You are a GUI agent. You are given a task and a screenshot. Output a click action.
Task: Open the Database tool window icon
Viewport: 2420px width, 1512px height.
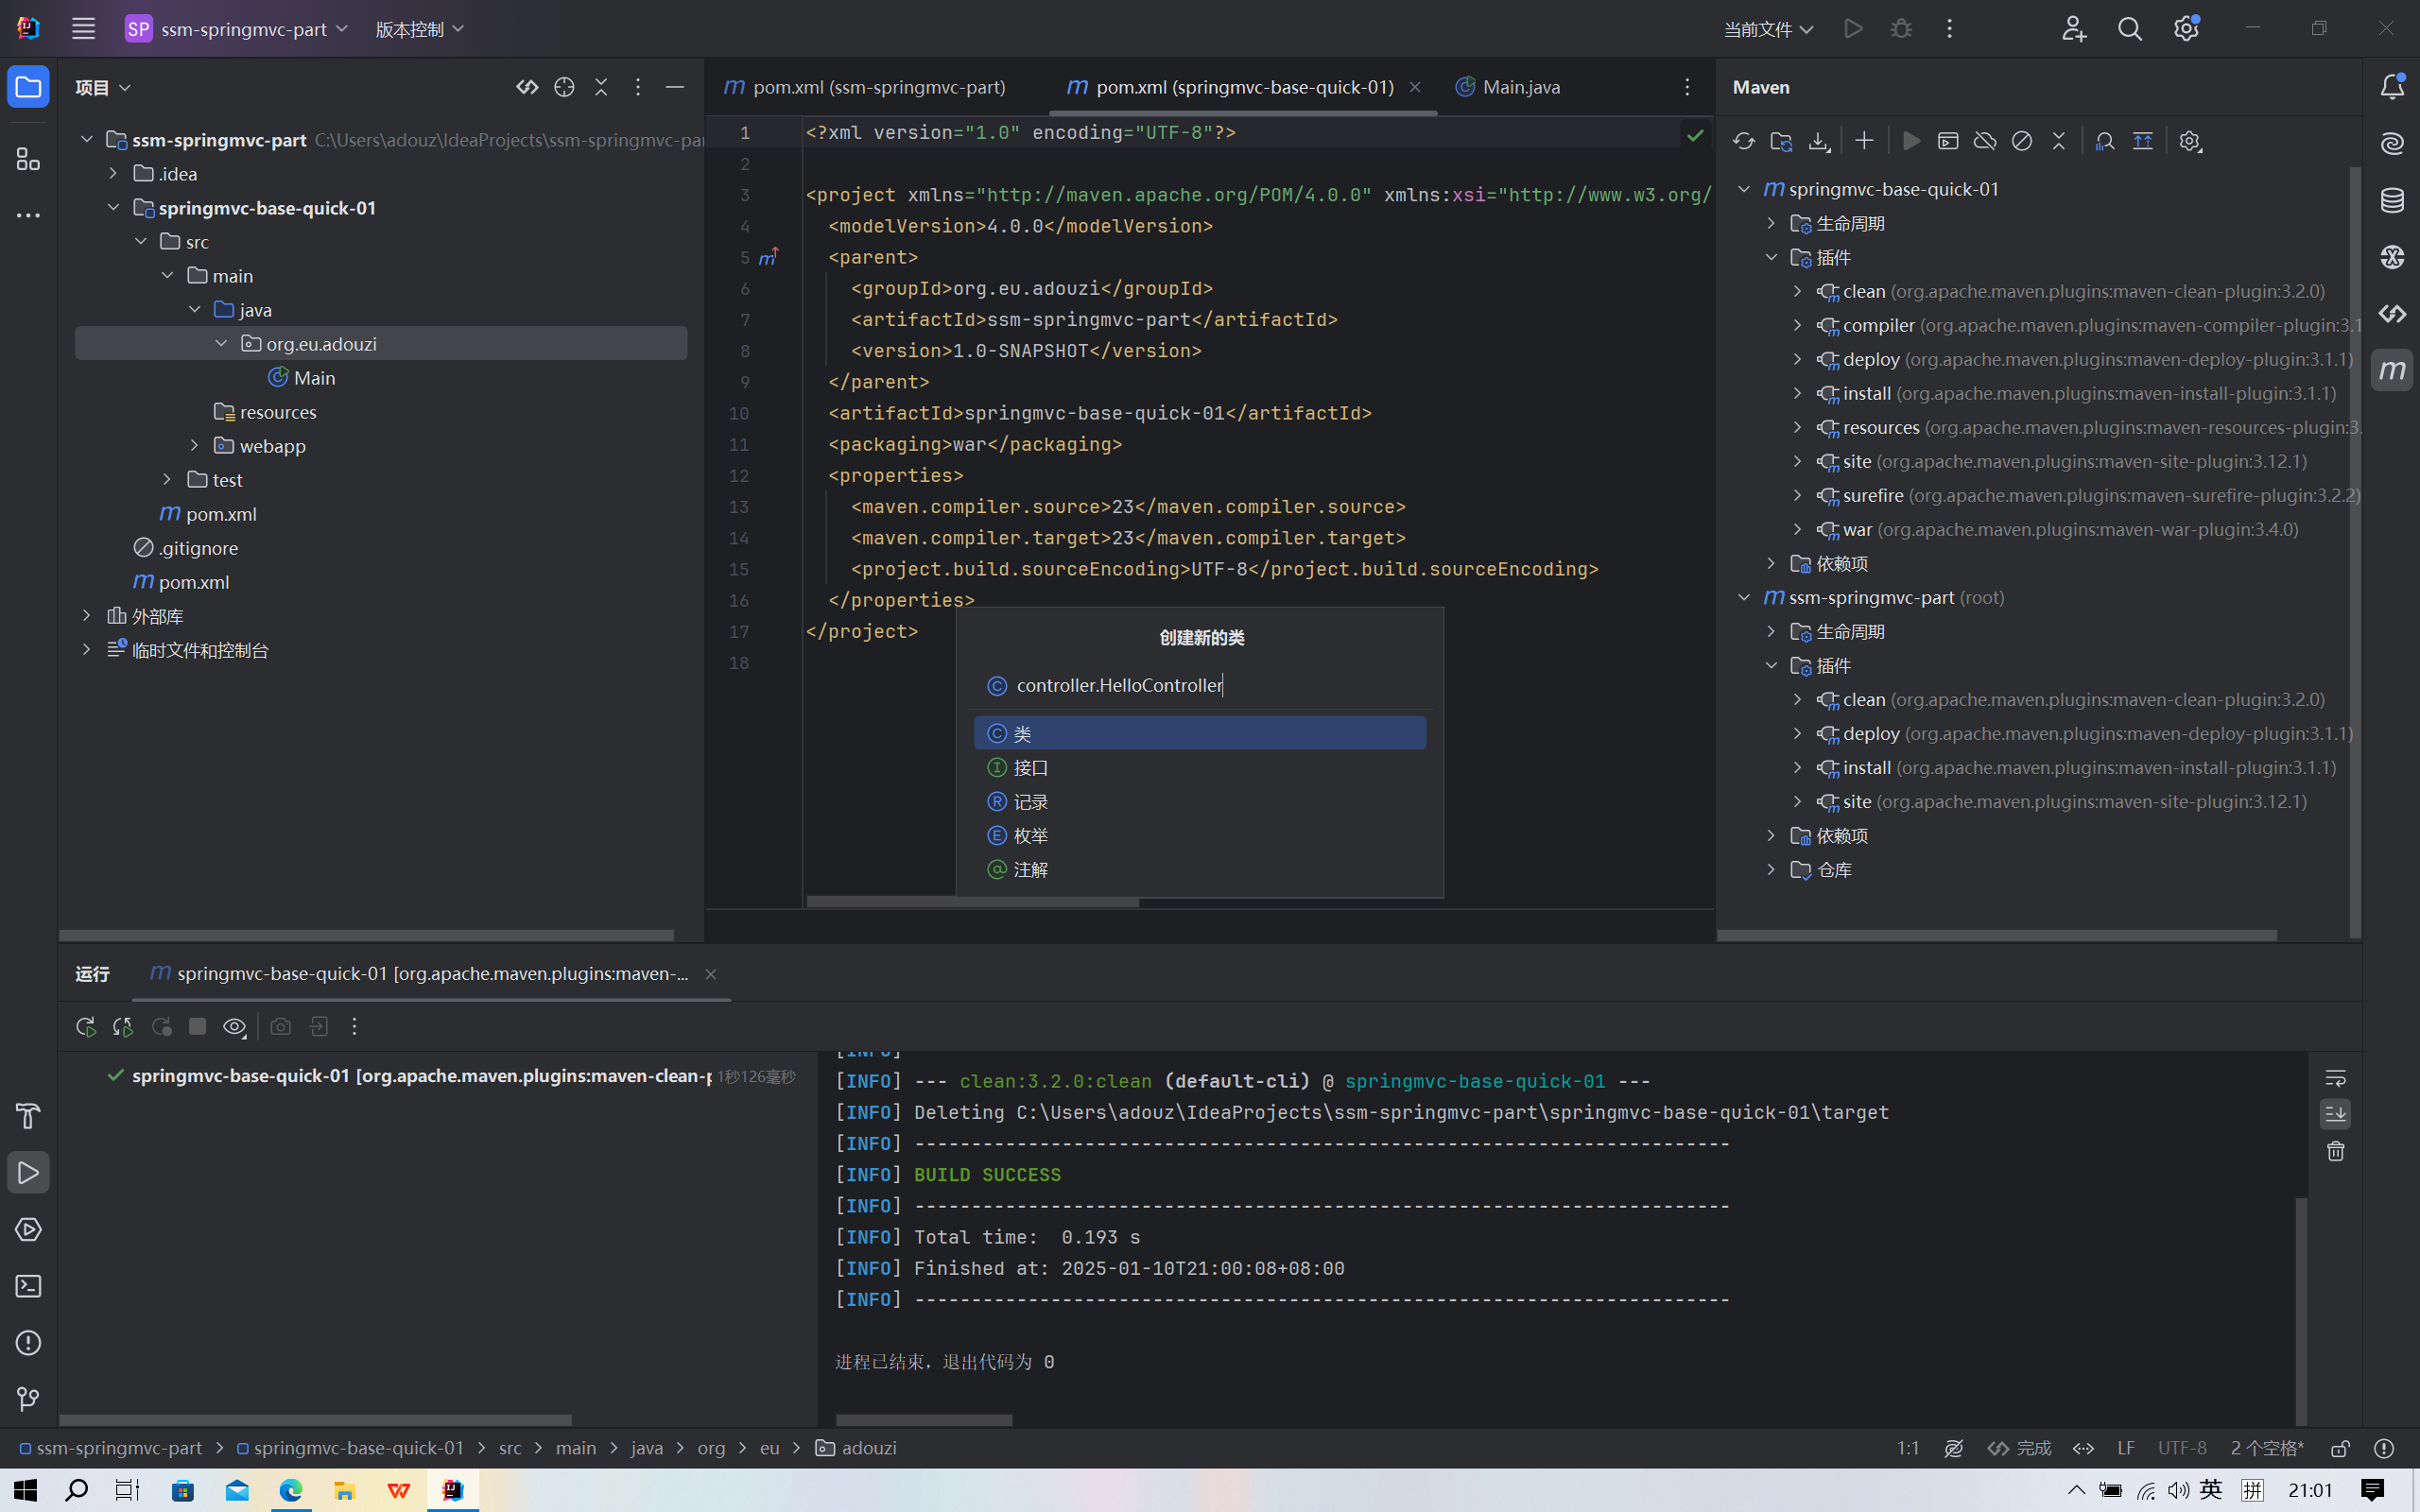[x=2392, y=200]
